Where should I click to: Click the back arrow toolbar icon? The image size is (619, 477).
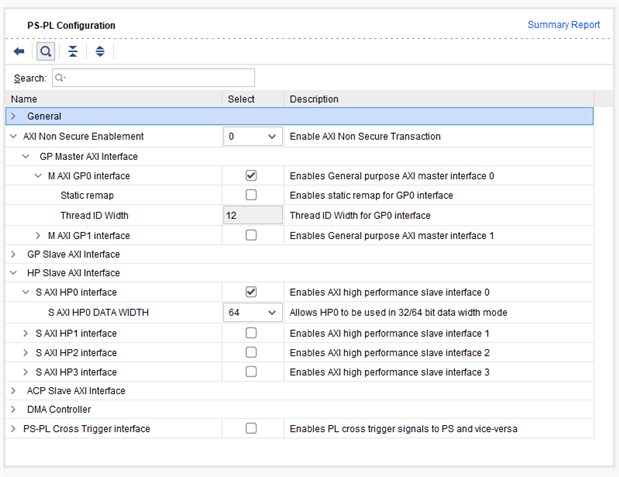point(19,51)
